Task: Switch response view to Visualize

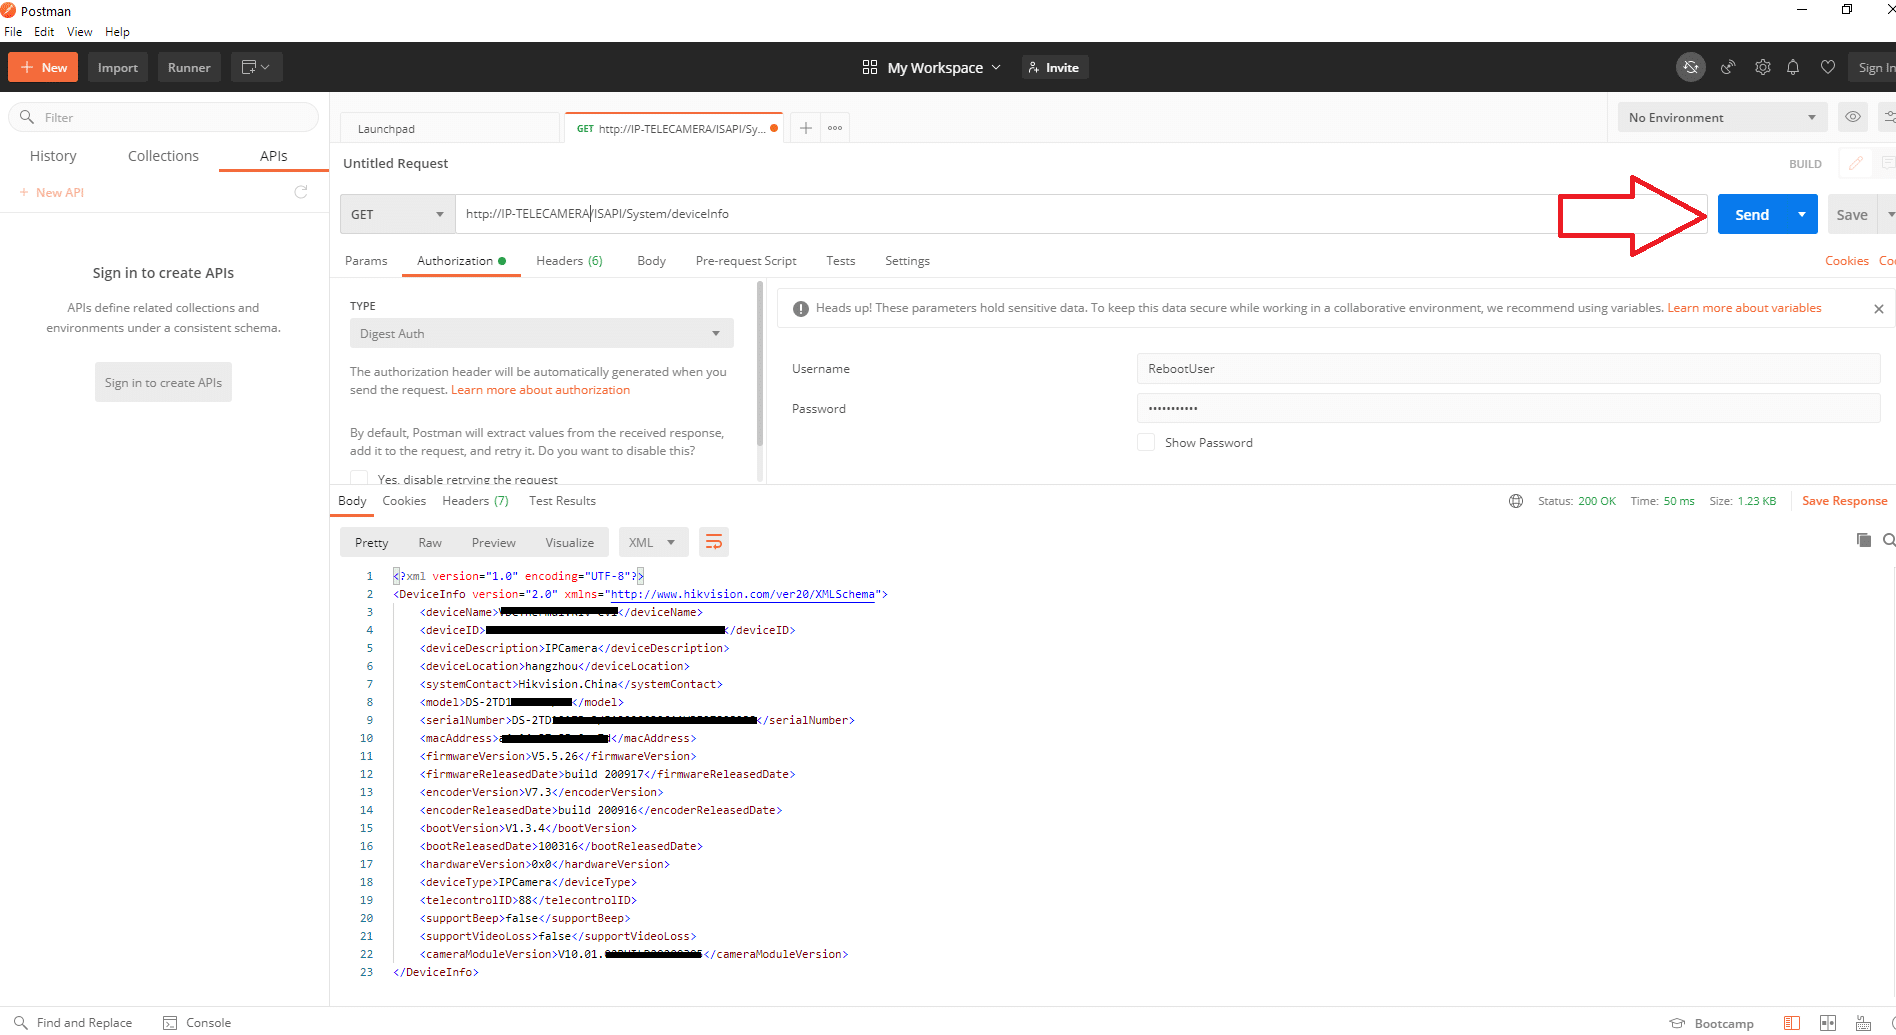Action: (569, 542)
